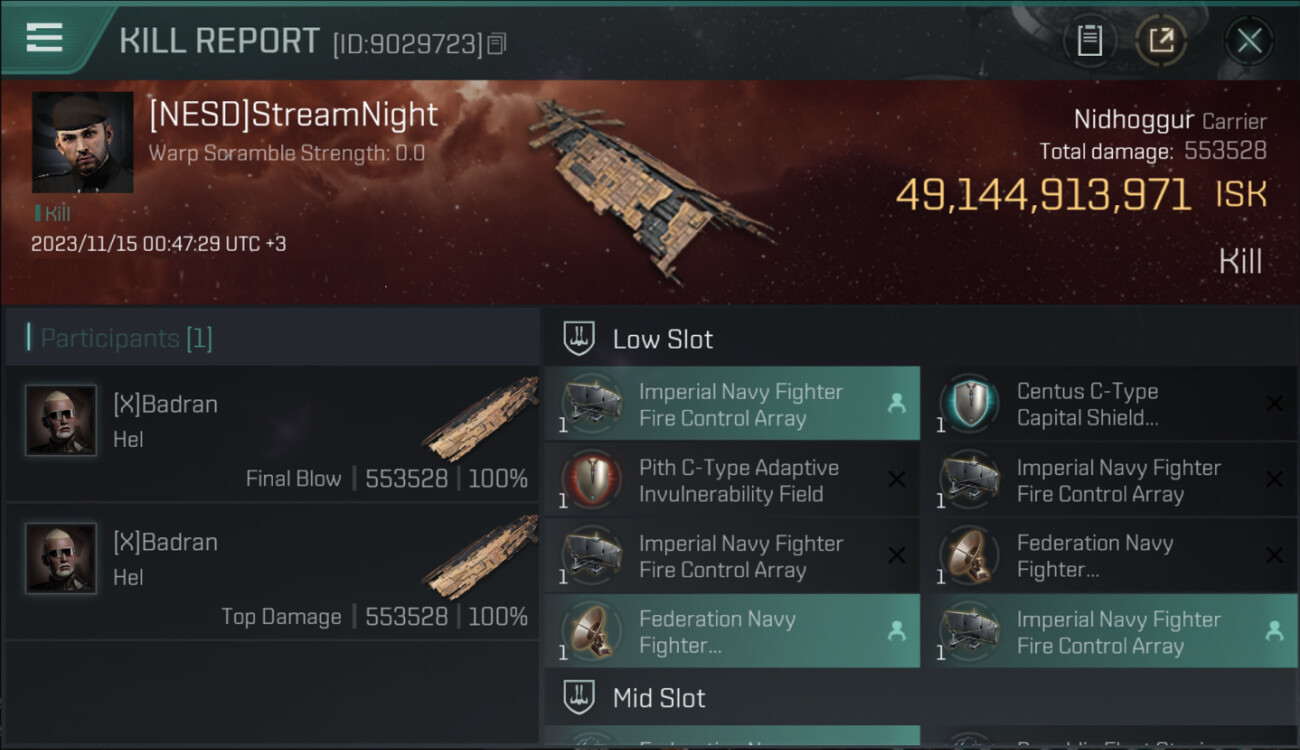1300x750 pixels.
Task: Tap the 49,144,913,971 ISK value
Action: coord(1043,194)
